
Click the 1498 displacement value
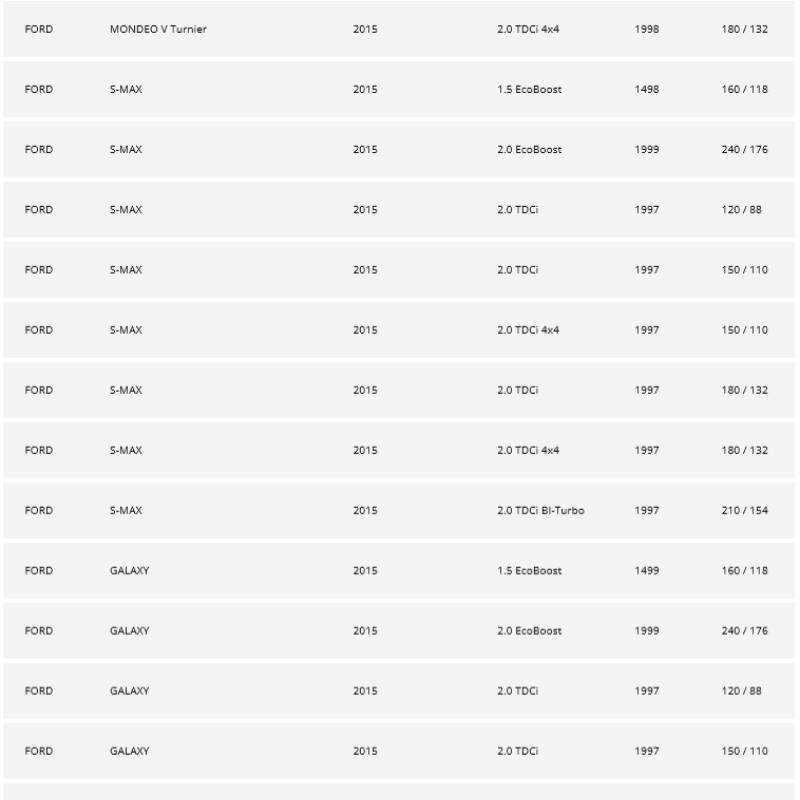(x=646, y=89)
